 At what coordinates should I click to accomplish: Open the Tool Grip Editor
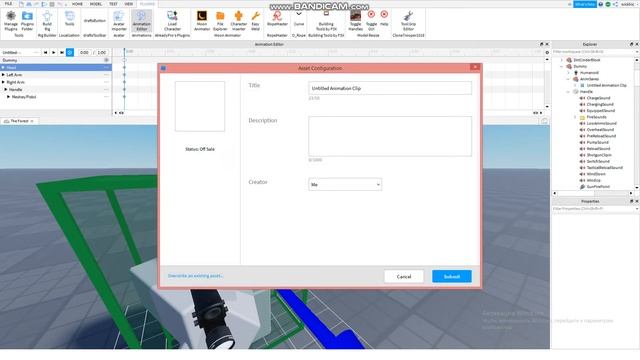tap(408, 21)
